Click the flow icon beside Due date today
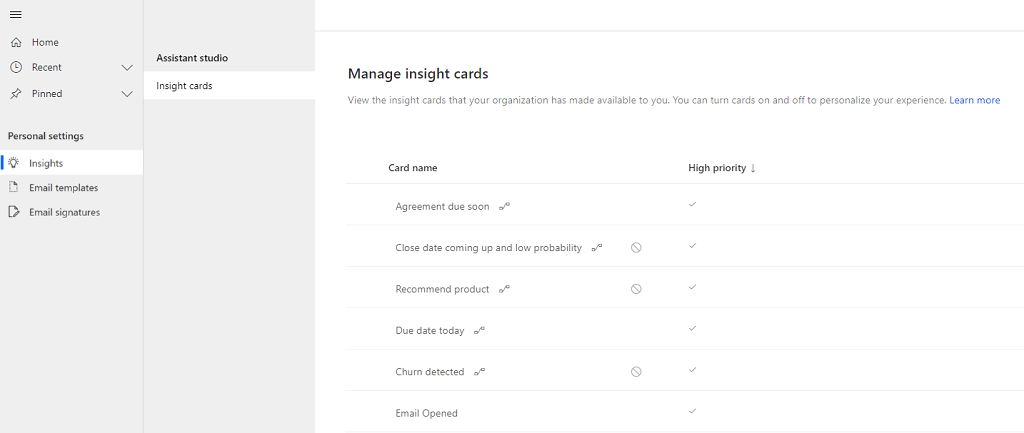 pyautogui.click(x=479, y=330)
